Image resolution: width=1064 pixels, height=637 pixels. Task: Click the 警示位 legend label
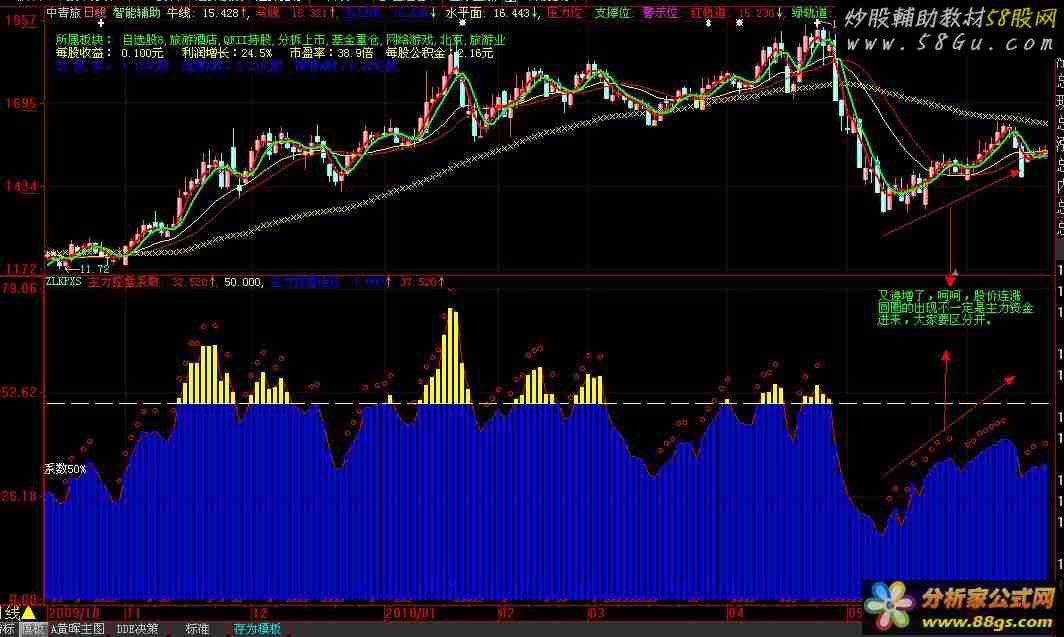660,13
